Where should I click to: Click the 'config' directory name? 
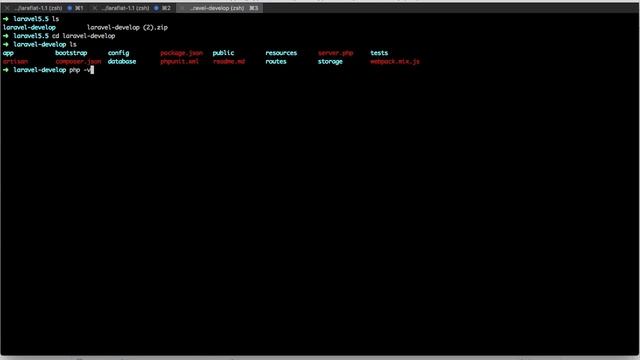click(118, 53)
